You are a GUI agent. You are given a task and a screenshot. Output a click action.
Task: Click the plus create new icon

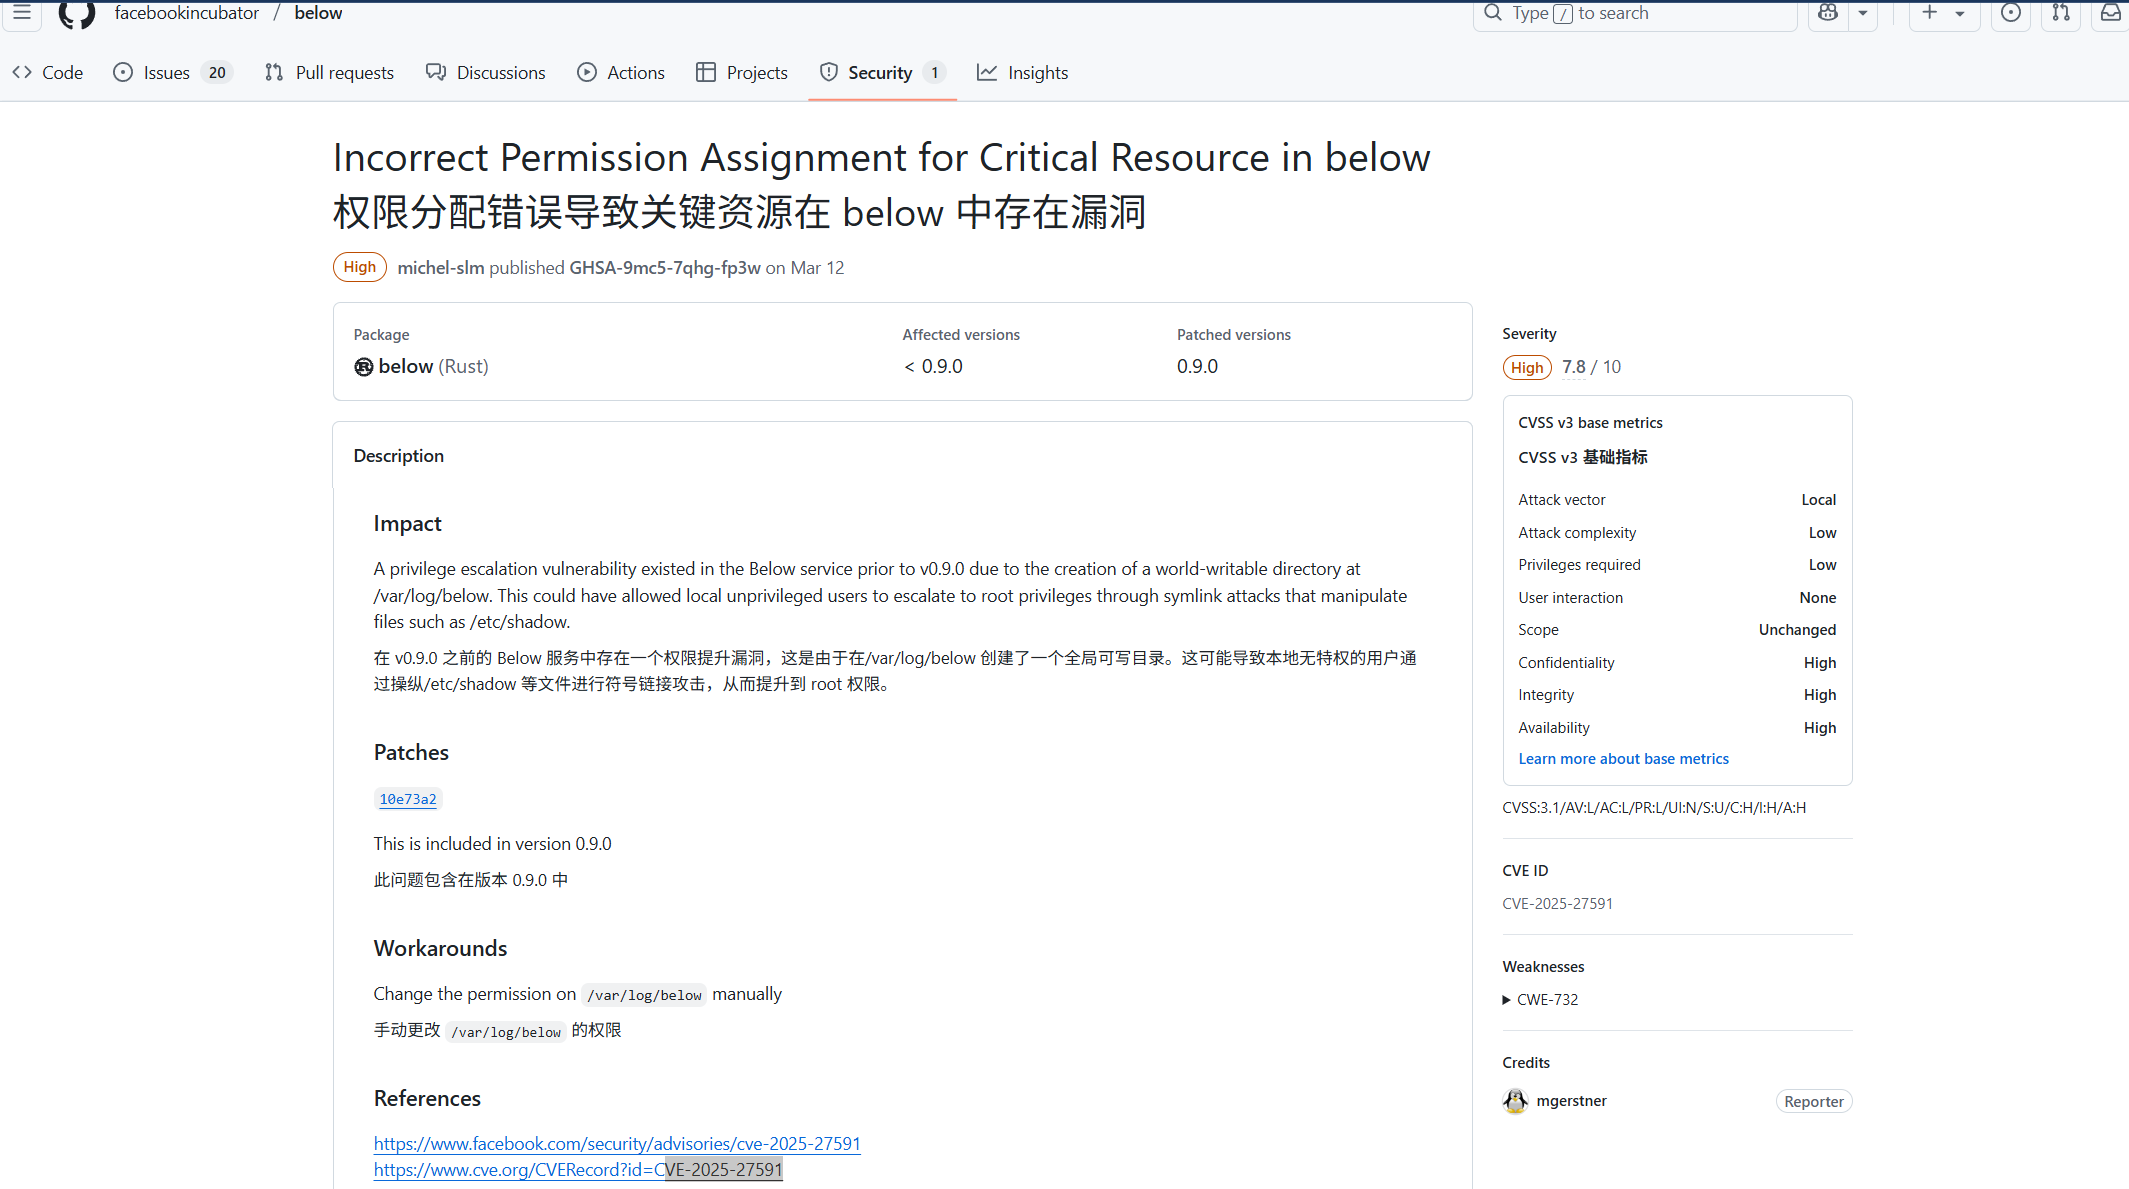[1929, 13]
